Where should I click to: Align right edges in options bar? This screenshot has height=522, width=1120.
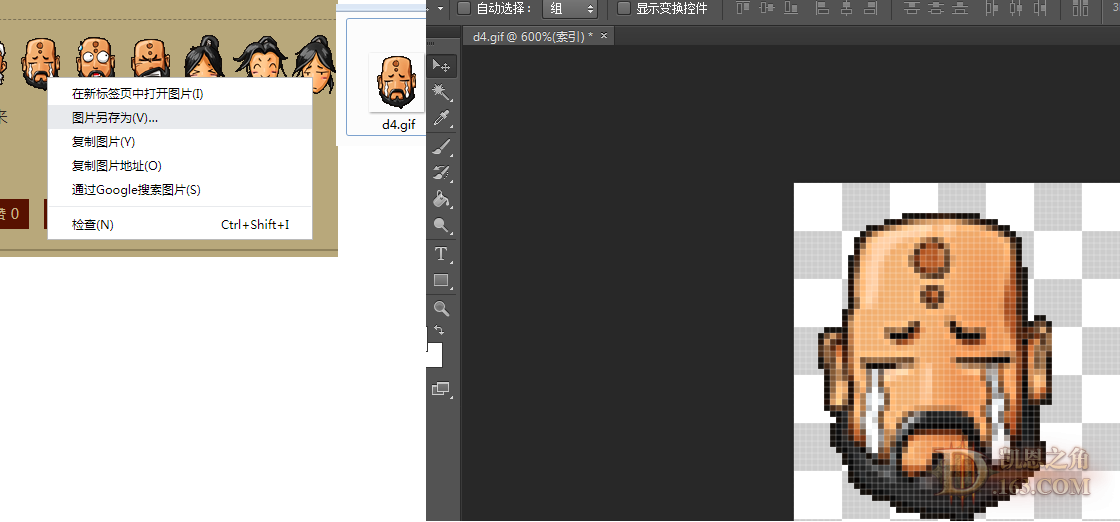(x=870, y=9)
